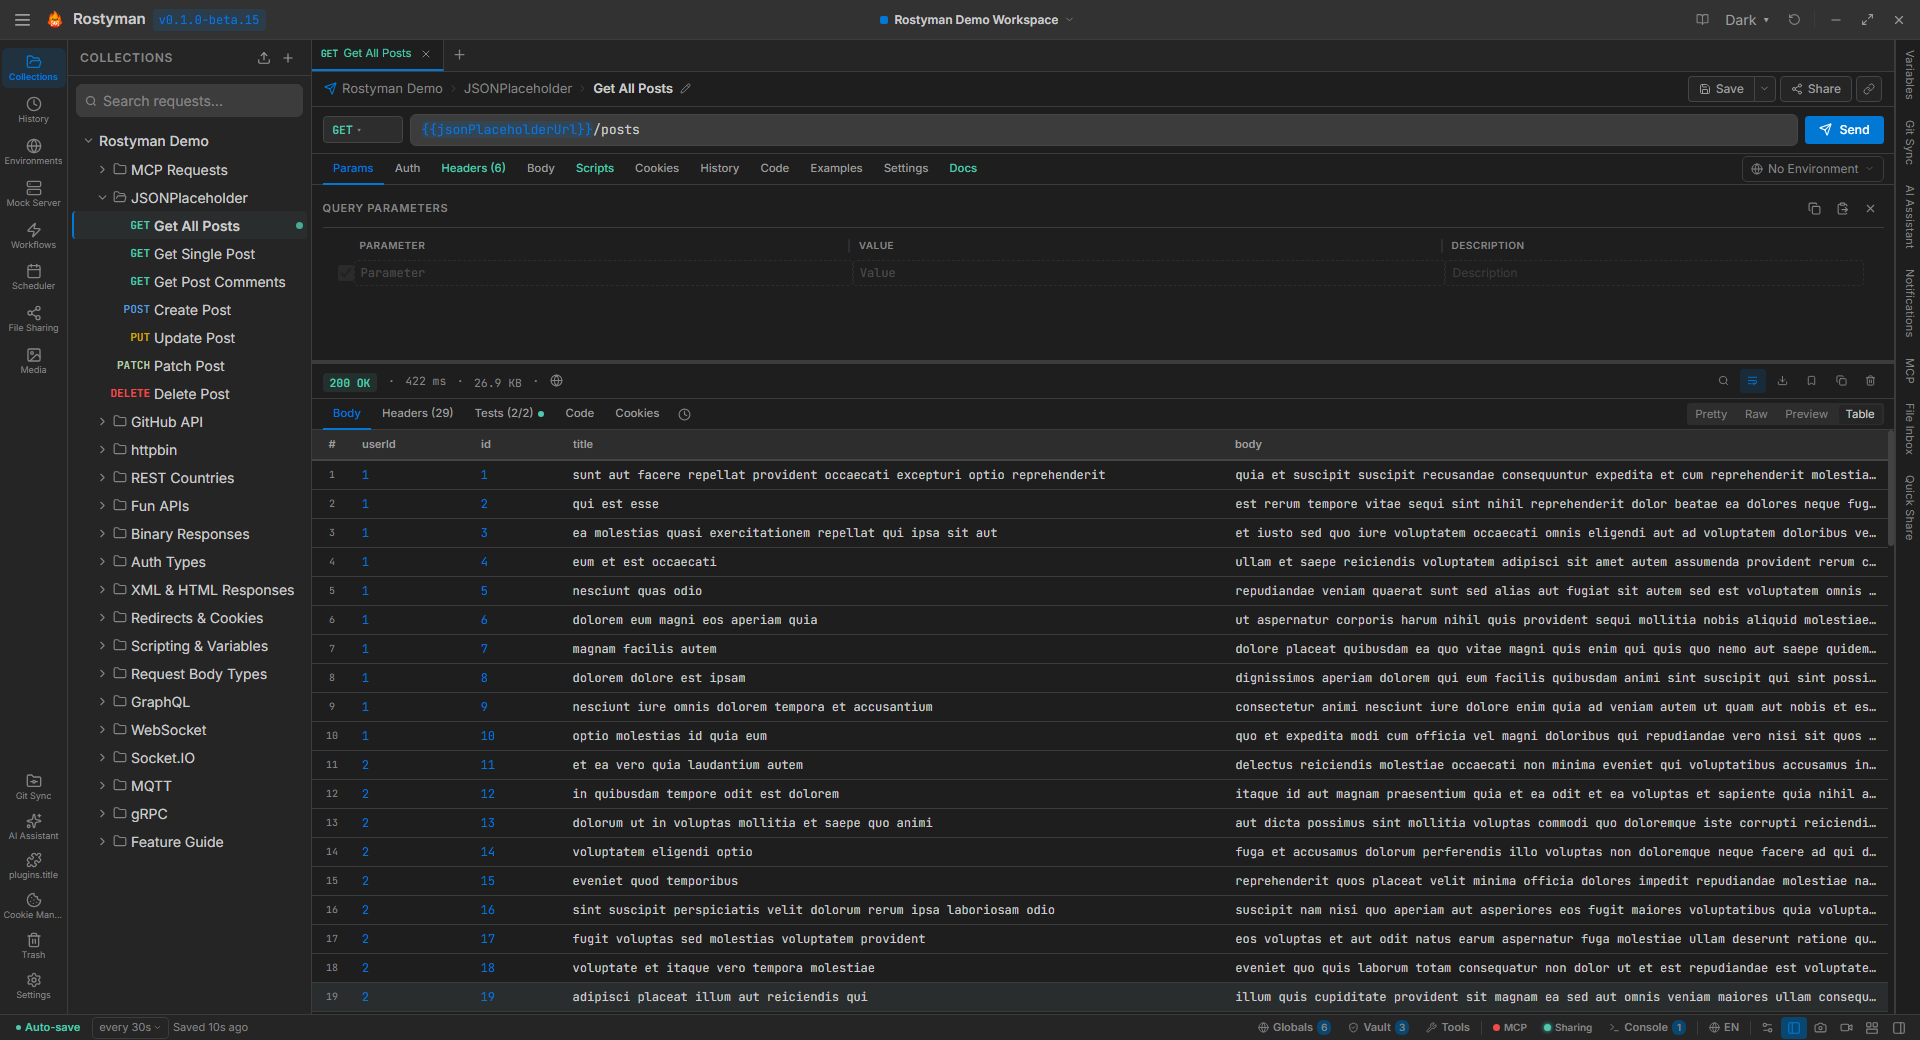Click the Search requests input field

pos(190,101)
